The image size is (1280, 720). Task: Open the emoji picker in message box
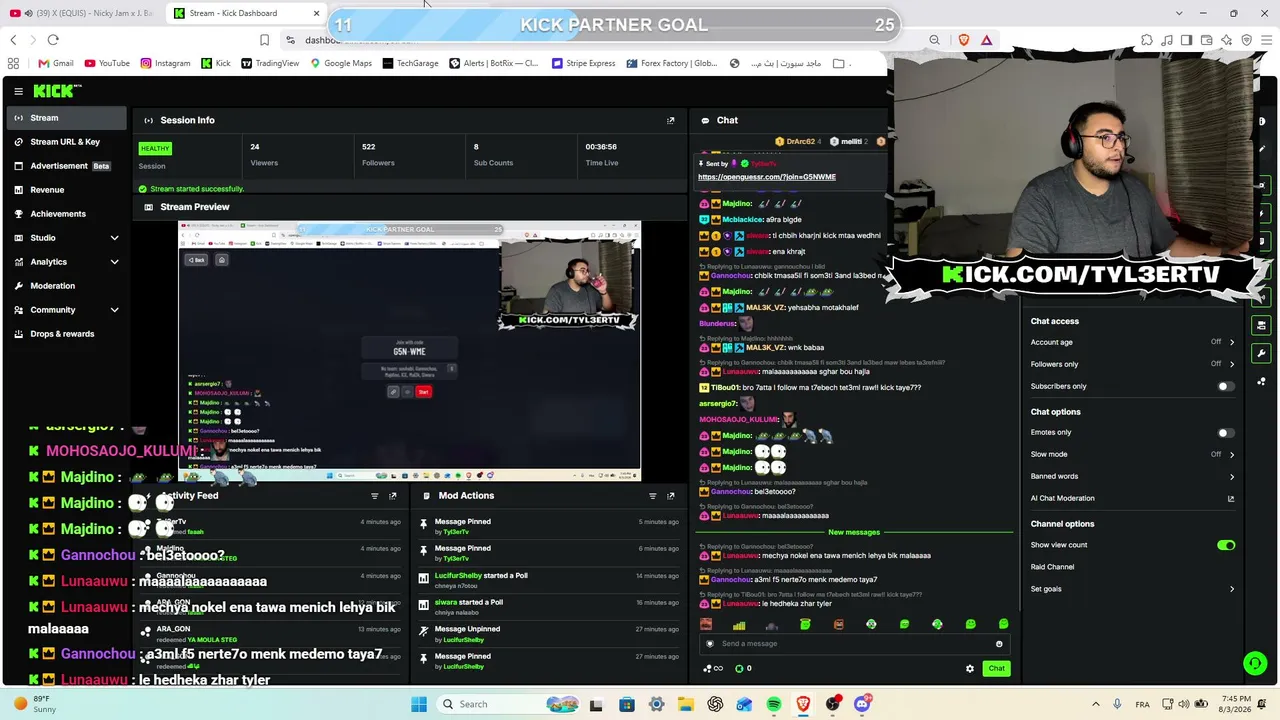[x=999, y=644]
